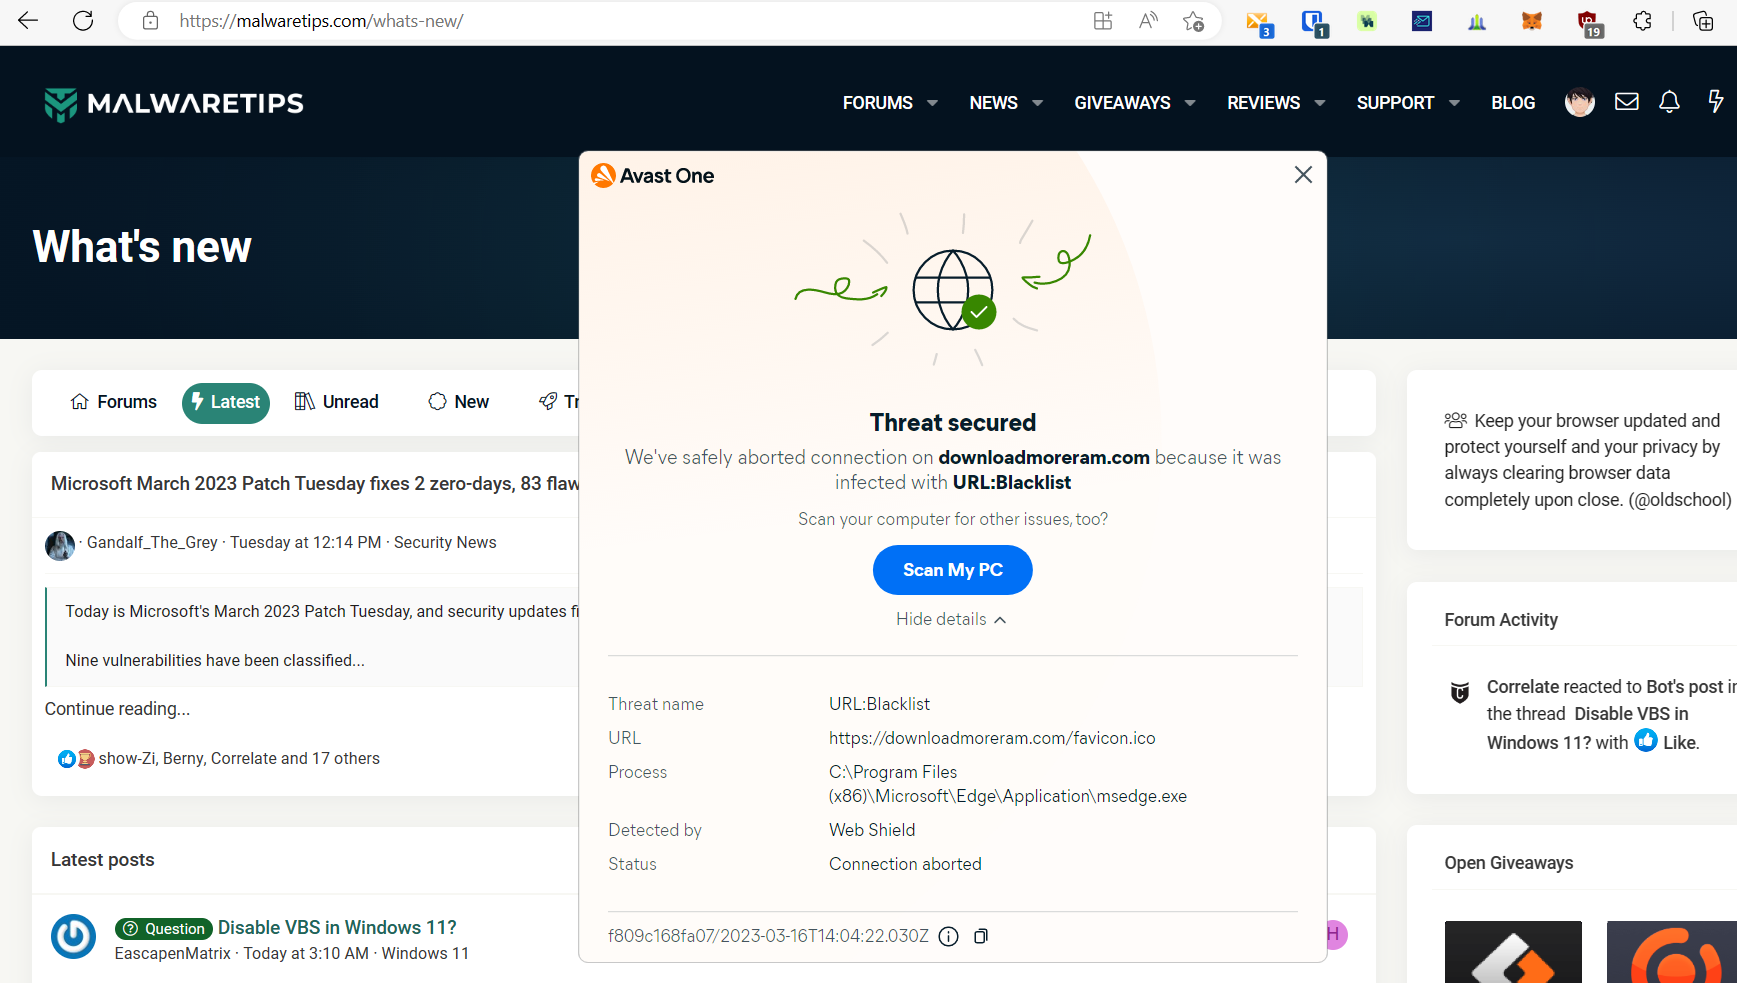Open the red shield extension showing 19
This screenshot has width=1737, height=983.
point(1589,23)
